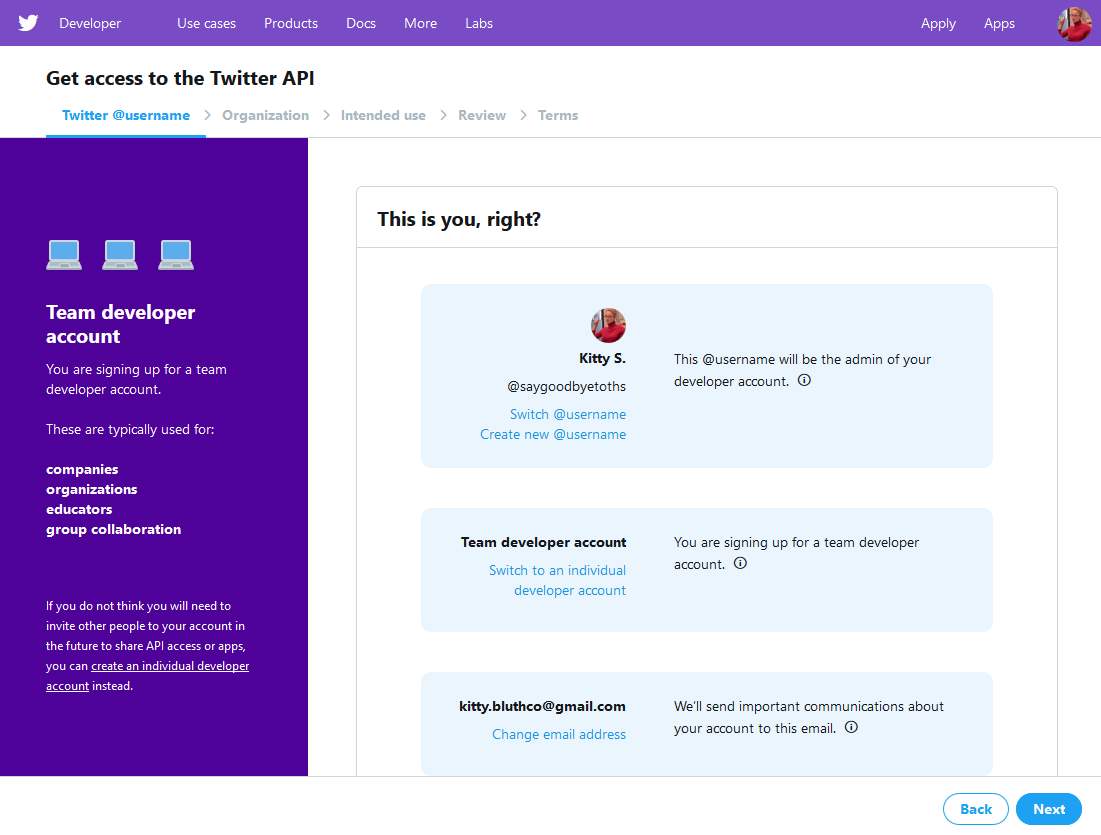Viewport: 1101px width, 835px height.
Task: Click sidebar 'Team developer account' heading
Action: coord(121,324)
